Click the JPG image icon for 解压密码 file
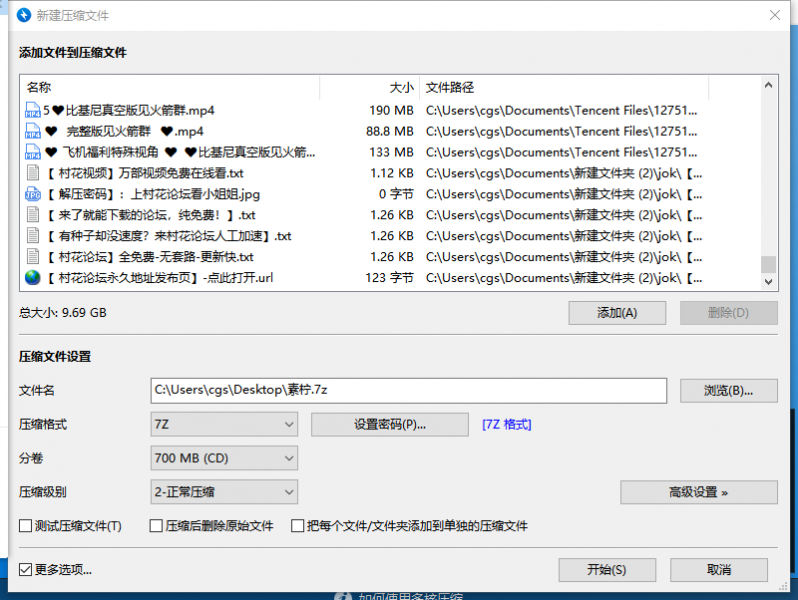Viewport: 798px width, 600px height. point(33,194)
